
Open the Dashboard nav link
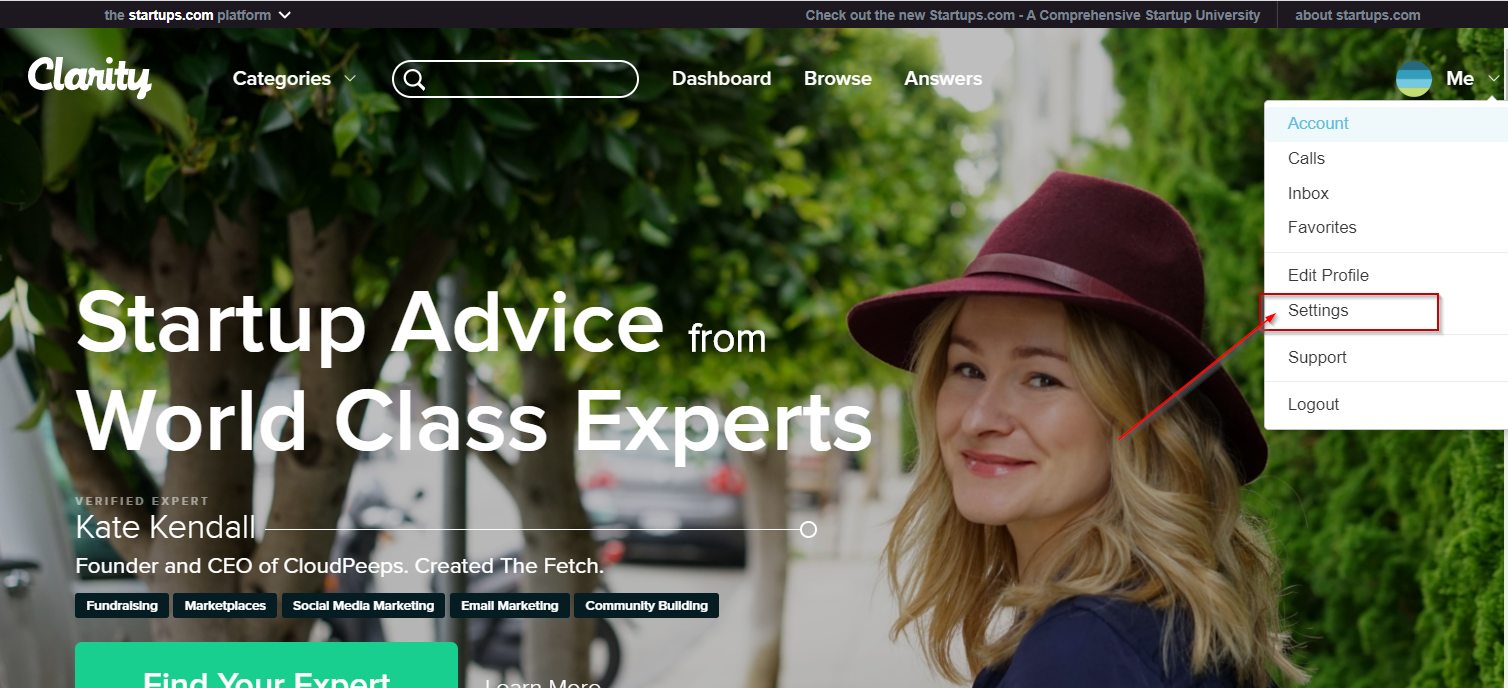[x=721, y=78]
